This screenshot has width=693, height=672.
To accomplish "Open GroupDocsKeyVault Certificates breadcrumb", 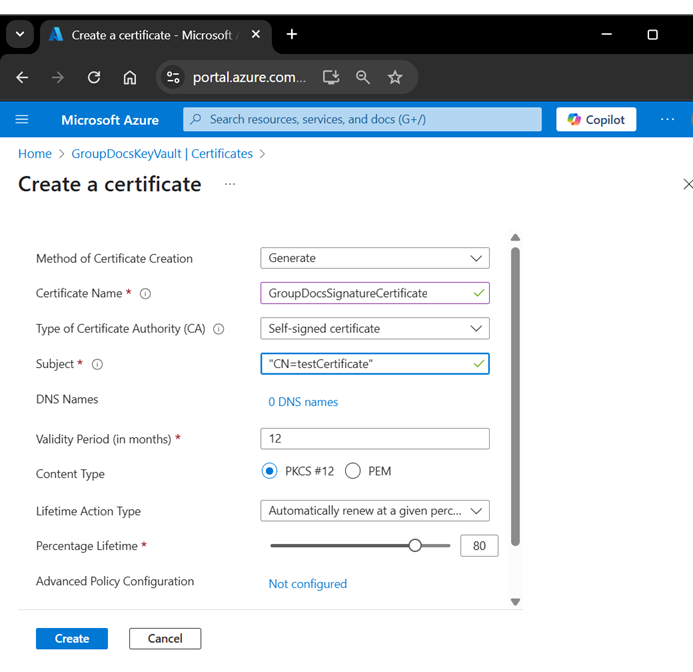I will (x=162, y=154).
